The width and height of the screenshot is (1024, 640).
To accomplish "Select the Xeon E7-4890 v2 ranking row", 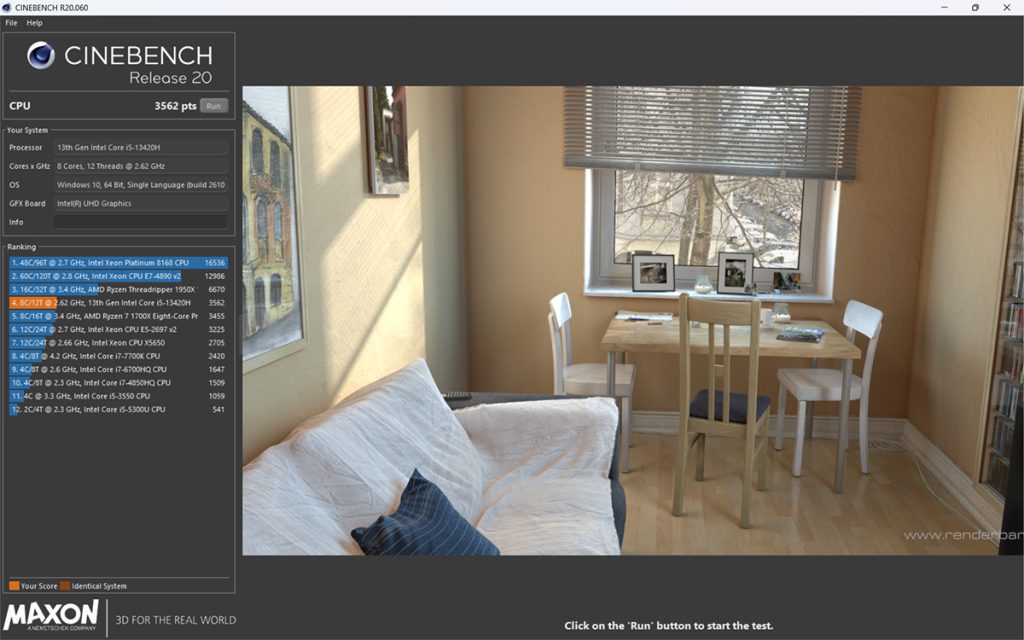I will [x=118, y=276].
